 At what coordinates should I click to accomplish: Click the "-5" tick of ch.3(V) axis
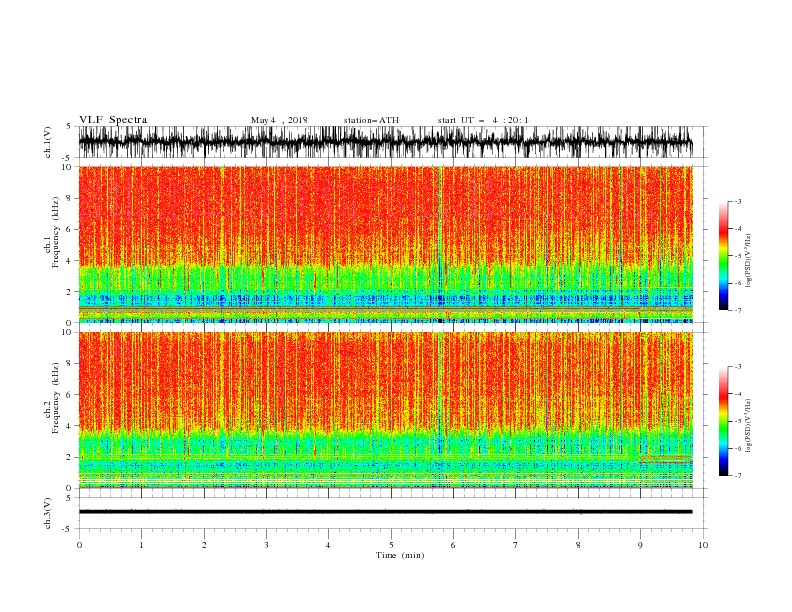click(67, 529)
